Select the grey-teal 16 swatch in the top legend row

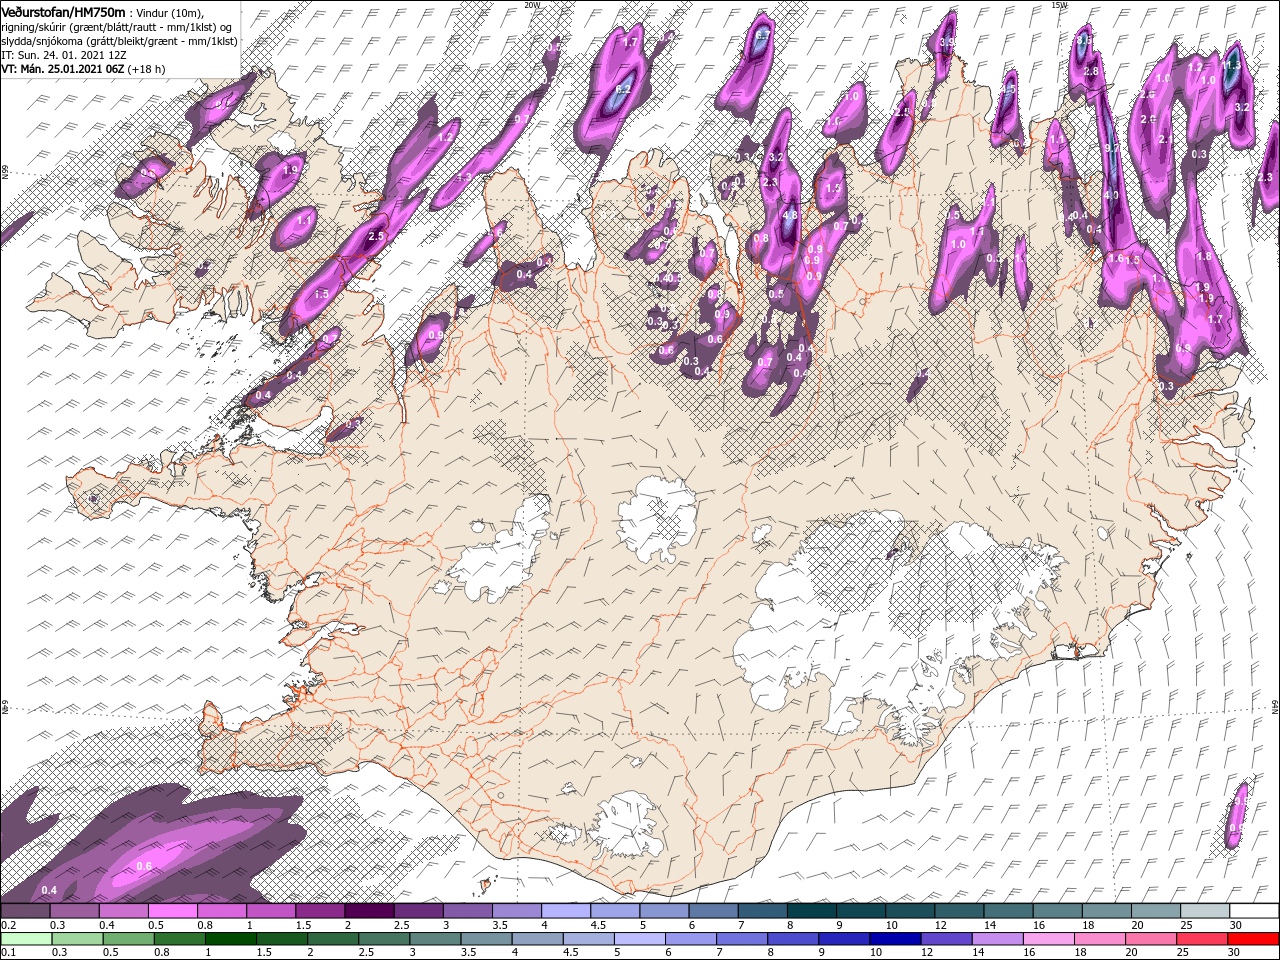pyautogui.click(x=1057, y=910)
